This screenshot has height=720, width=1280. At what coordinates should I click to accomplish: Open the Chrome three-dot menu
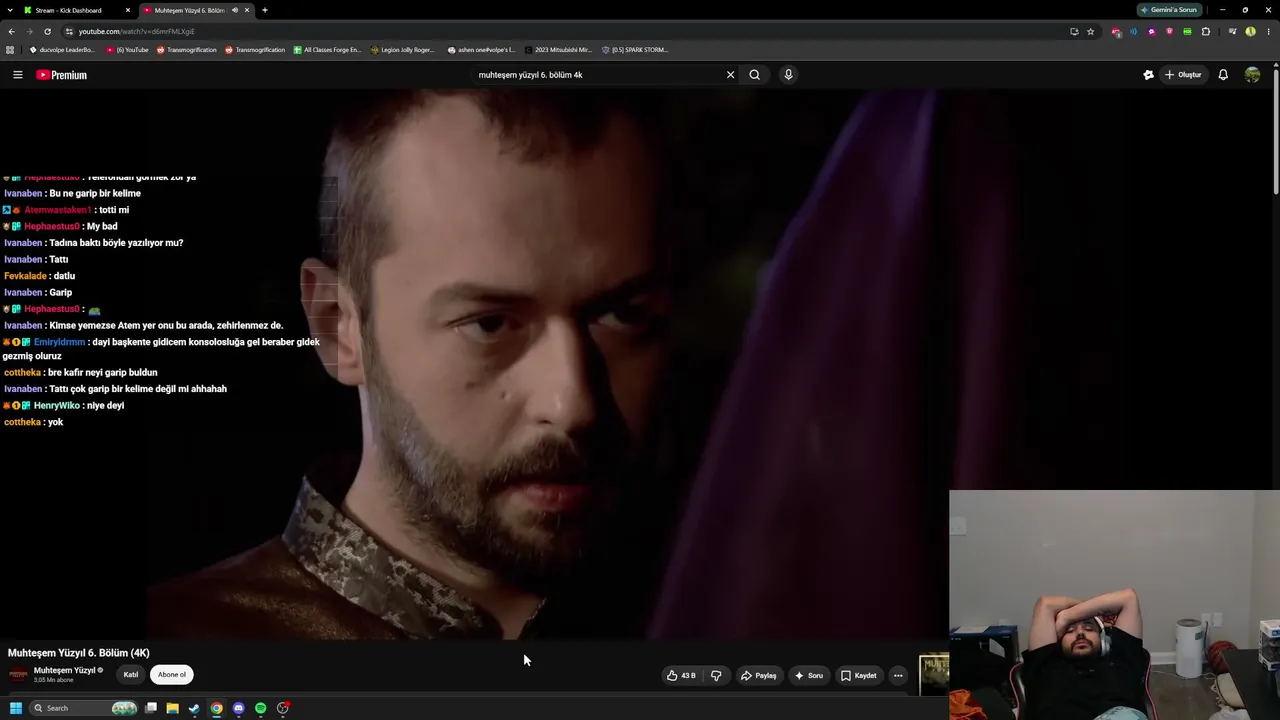[1268, 32]
